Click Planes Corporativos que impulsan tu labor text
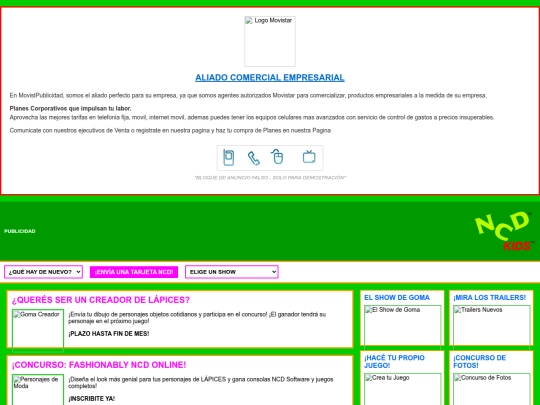540x405 pixels. pos(70,108)
